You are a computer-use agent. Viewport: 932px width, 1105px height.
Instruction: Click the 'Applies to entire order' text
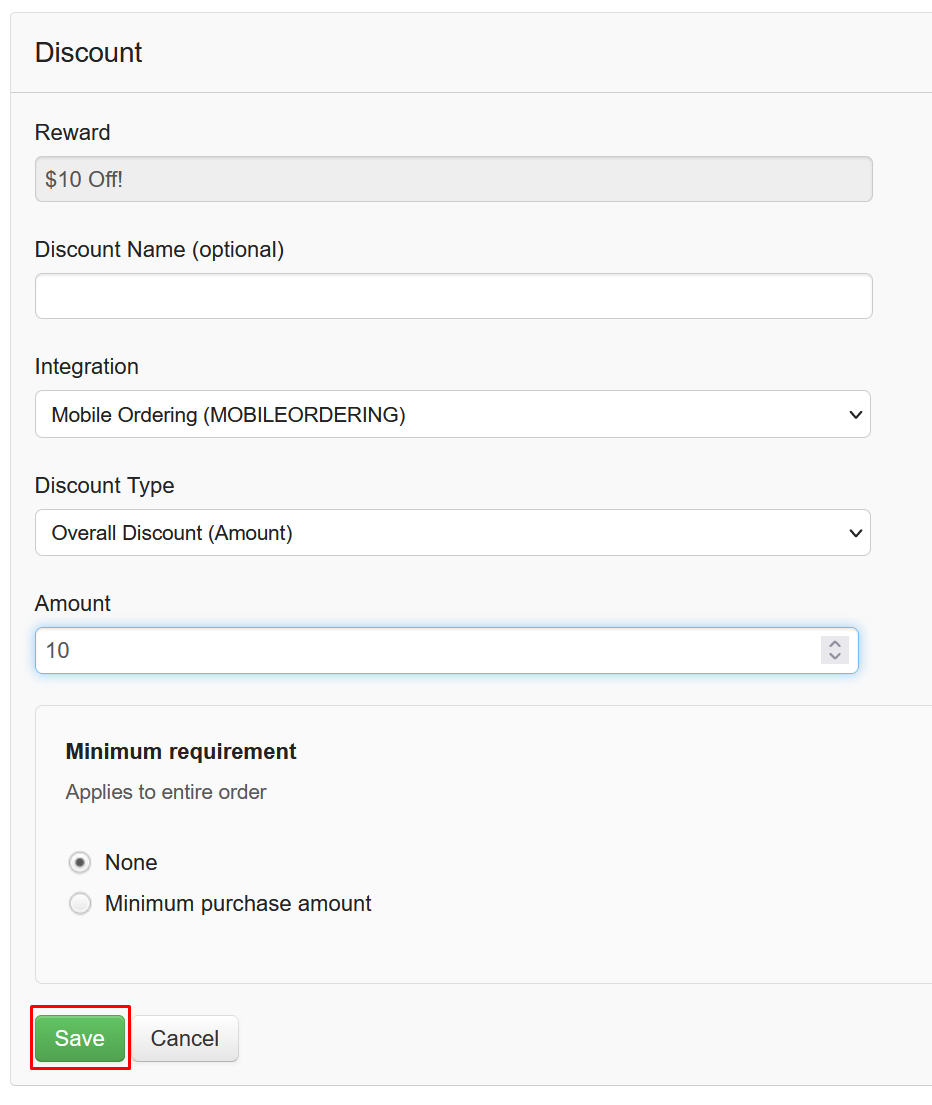(x=166, y=792)
